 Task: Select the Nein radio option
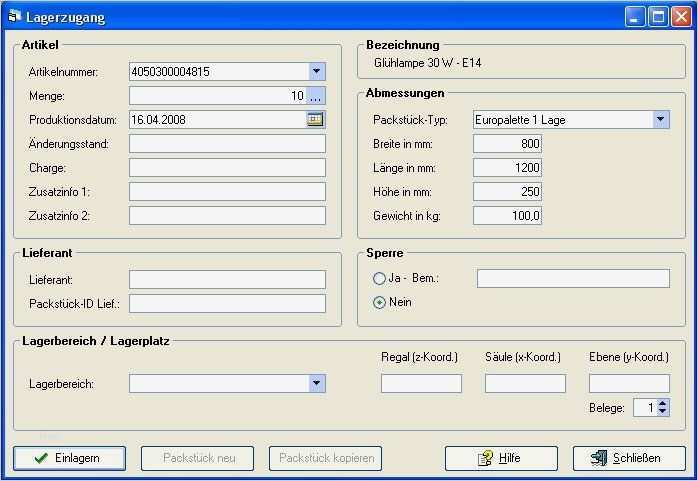click(x=379, y=303)
